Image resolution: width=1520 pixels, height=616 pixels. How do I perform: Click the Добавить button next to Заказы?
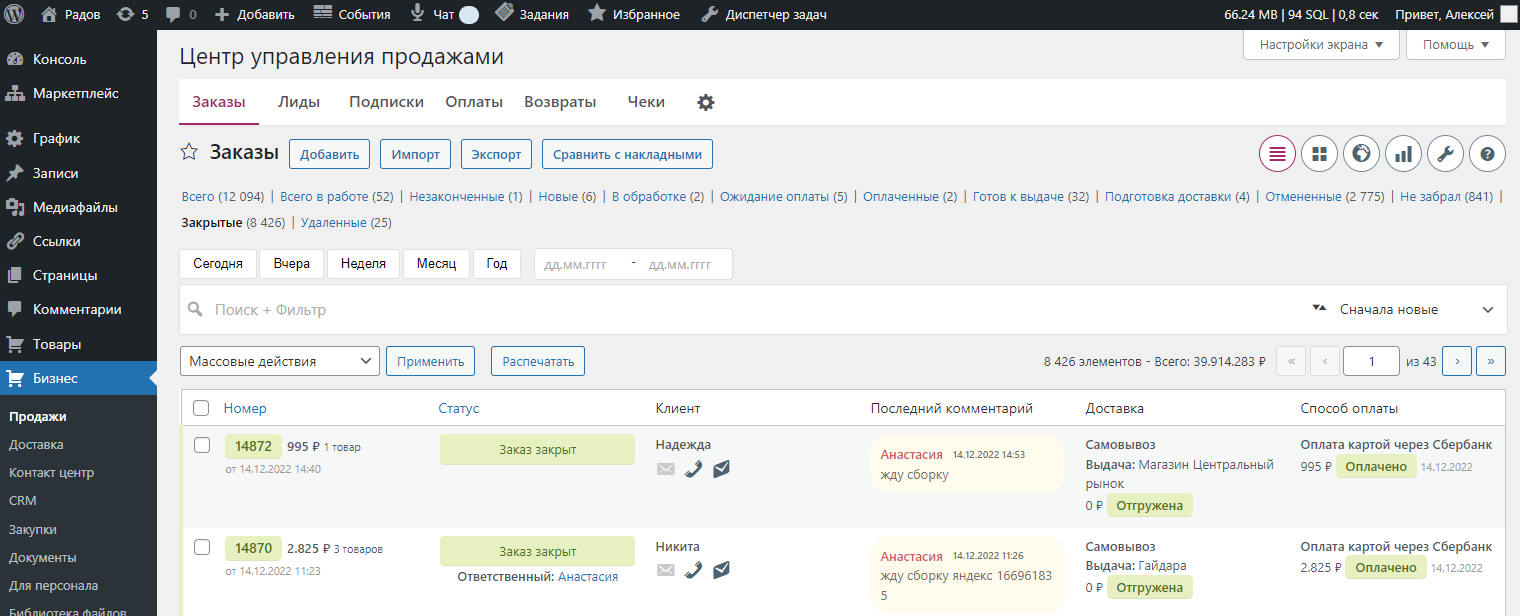(x=330, y=155)
